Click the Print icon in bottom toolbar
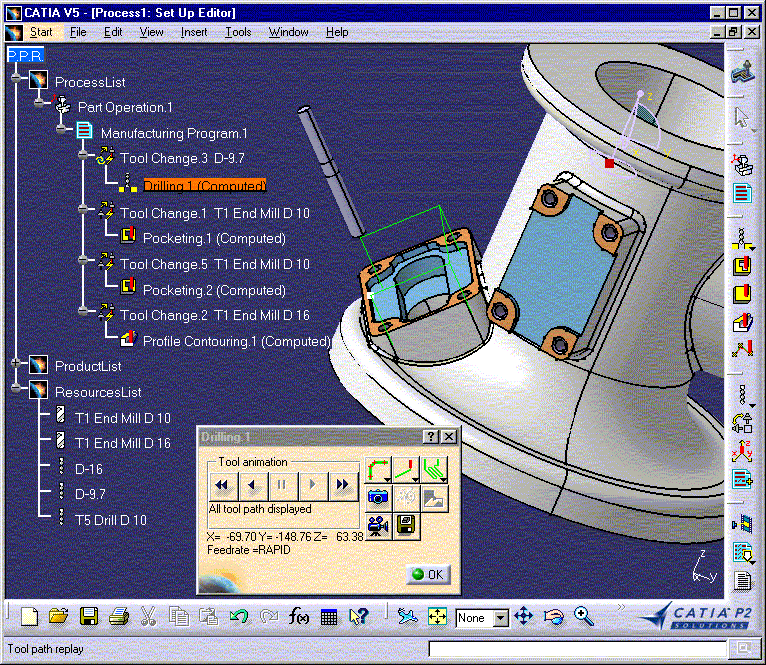Screen dimensions: 766x665 [119, 617]
